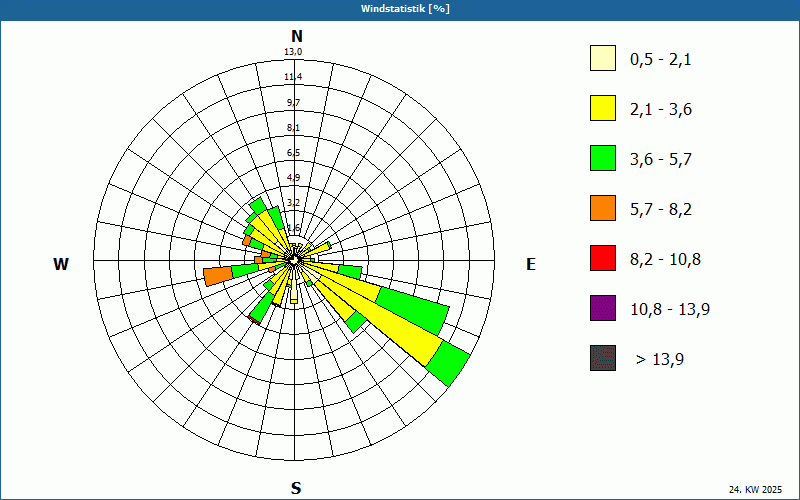Click the legend label '8,2 - 10,8'
Screen dimensions: 800x500
click(x=665, y=260)
